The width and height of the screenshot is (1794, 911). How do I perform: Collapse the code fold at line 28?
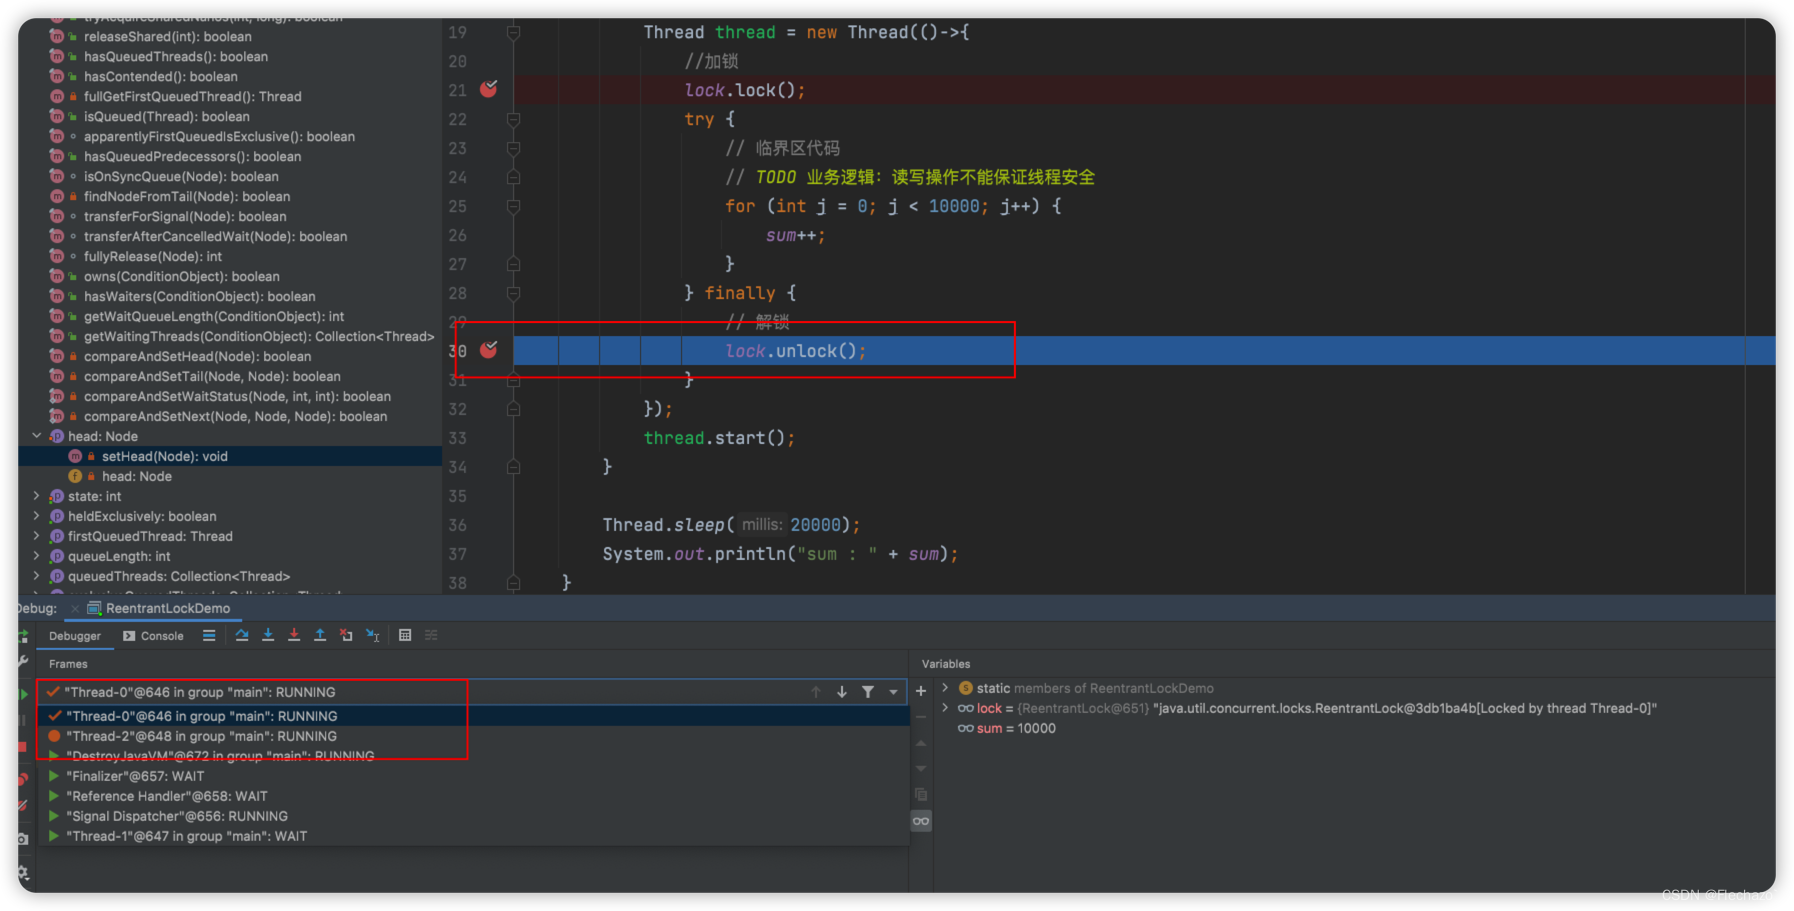pyautogui.click(x=513, y=293)
